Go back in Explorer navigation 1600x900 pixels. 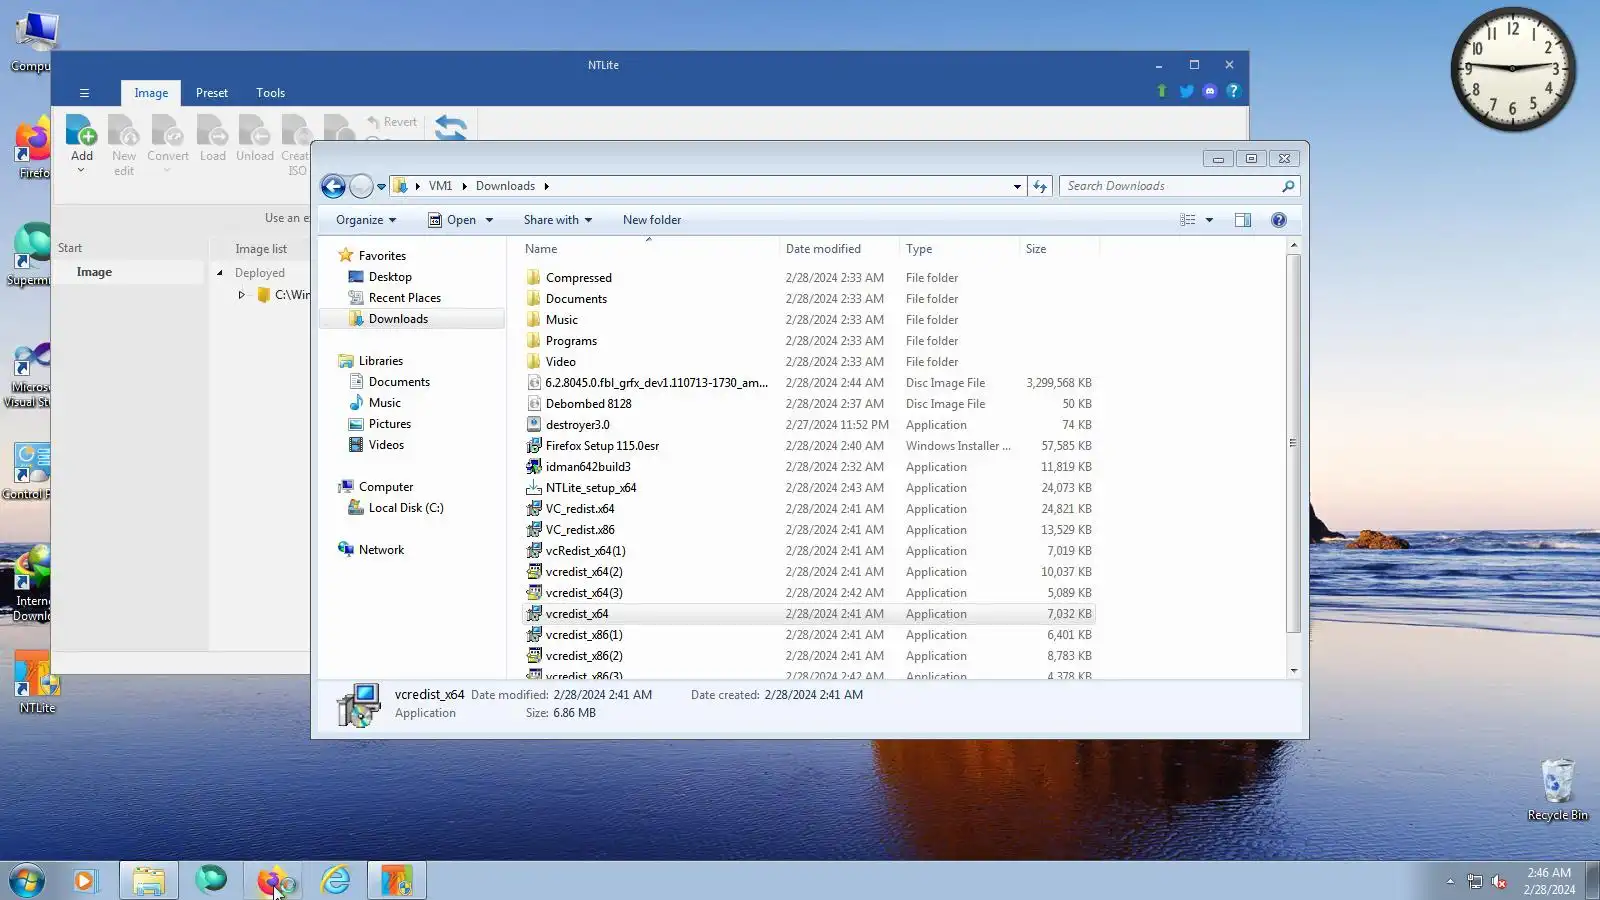(x=333, y=186)
